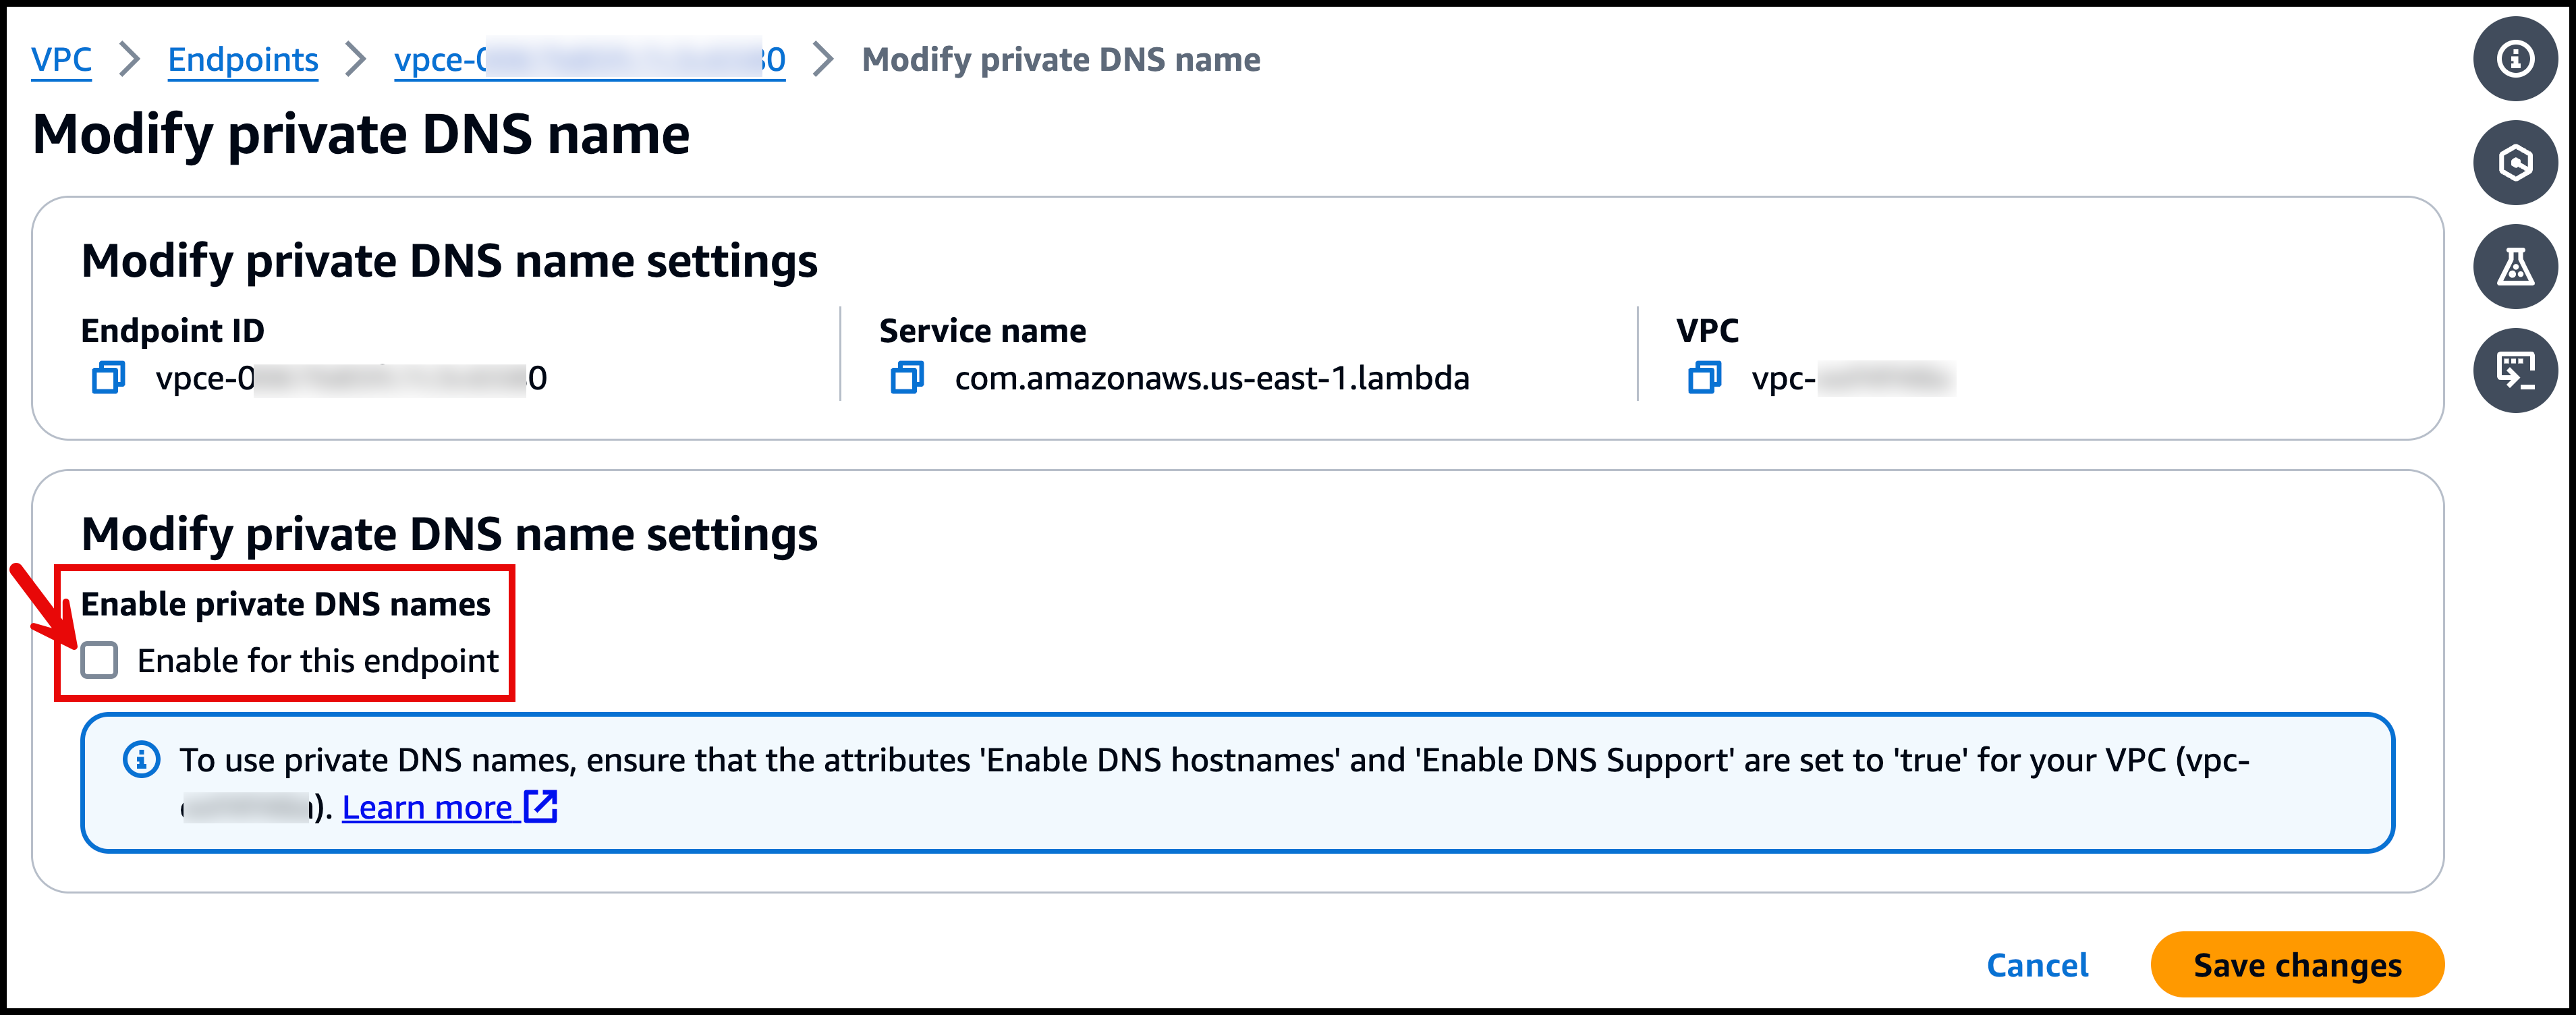This screenshot has height=1015, width=2576.
Task: Copy the Service name com.amazonaws.us-east-1.lambda
Action: tap(907, 378)
